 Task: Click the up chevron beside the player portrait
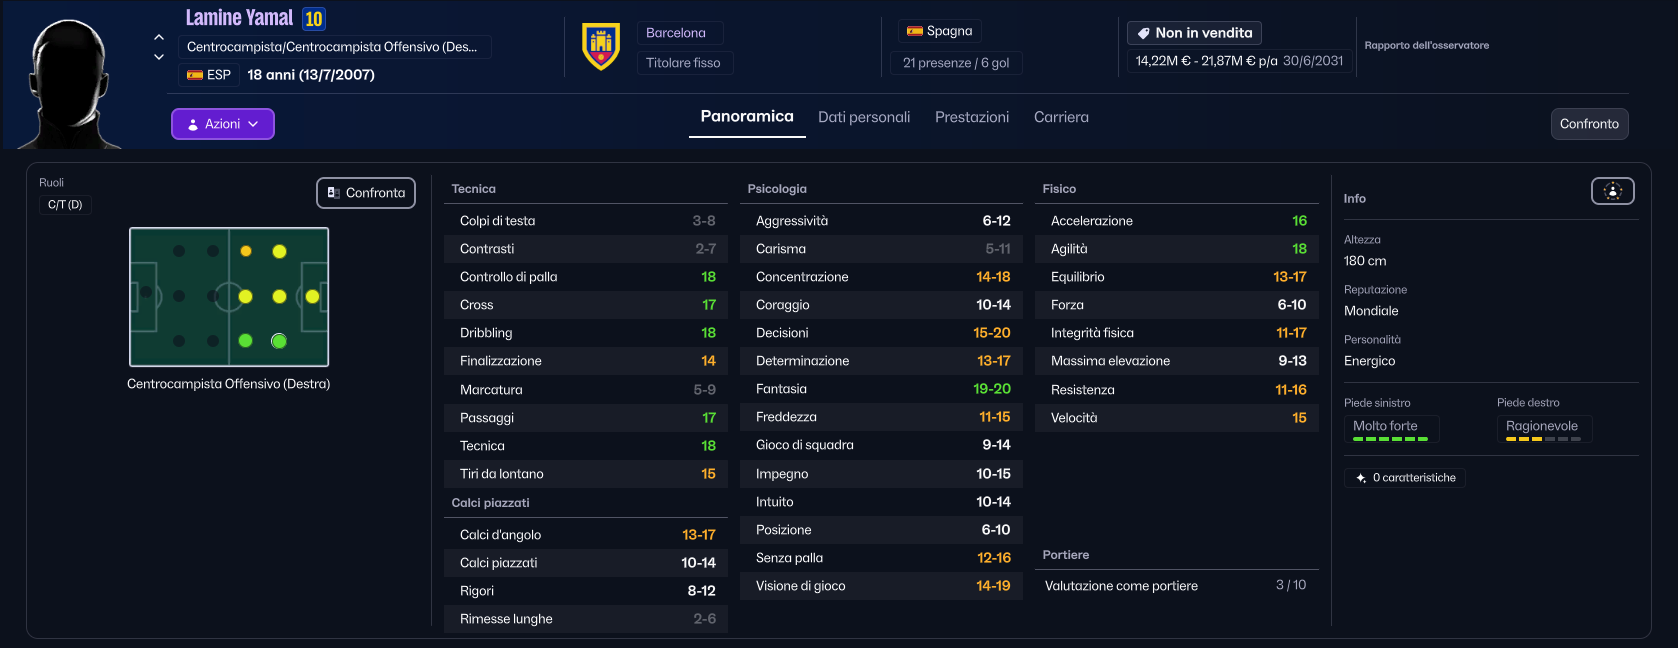[x=159, y=38]
